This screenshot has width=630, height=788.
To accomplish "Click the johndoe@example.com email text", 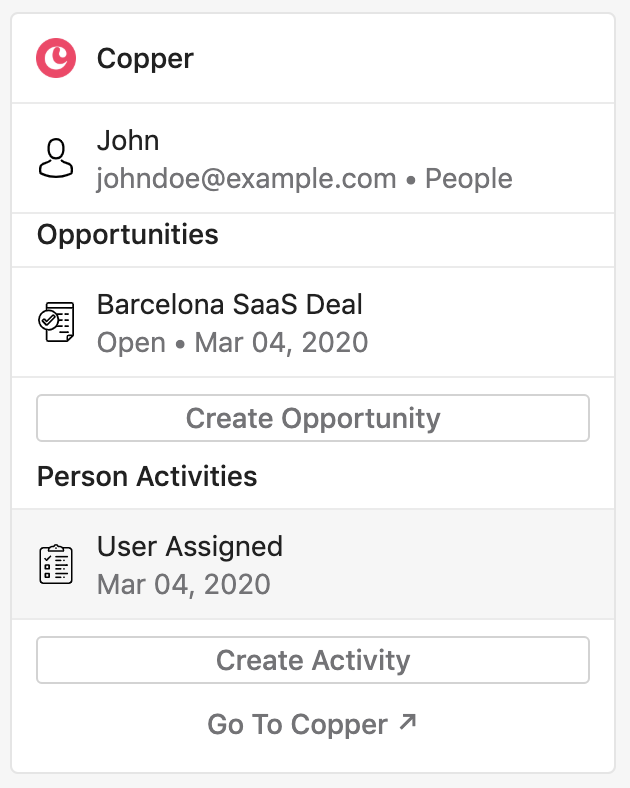I will coord(247,179).
